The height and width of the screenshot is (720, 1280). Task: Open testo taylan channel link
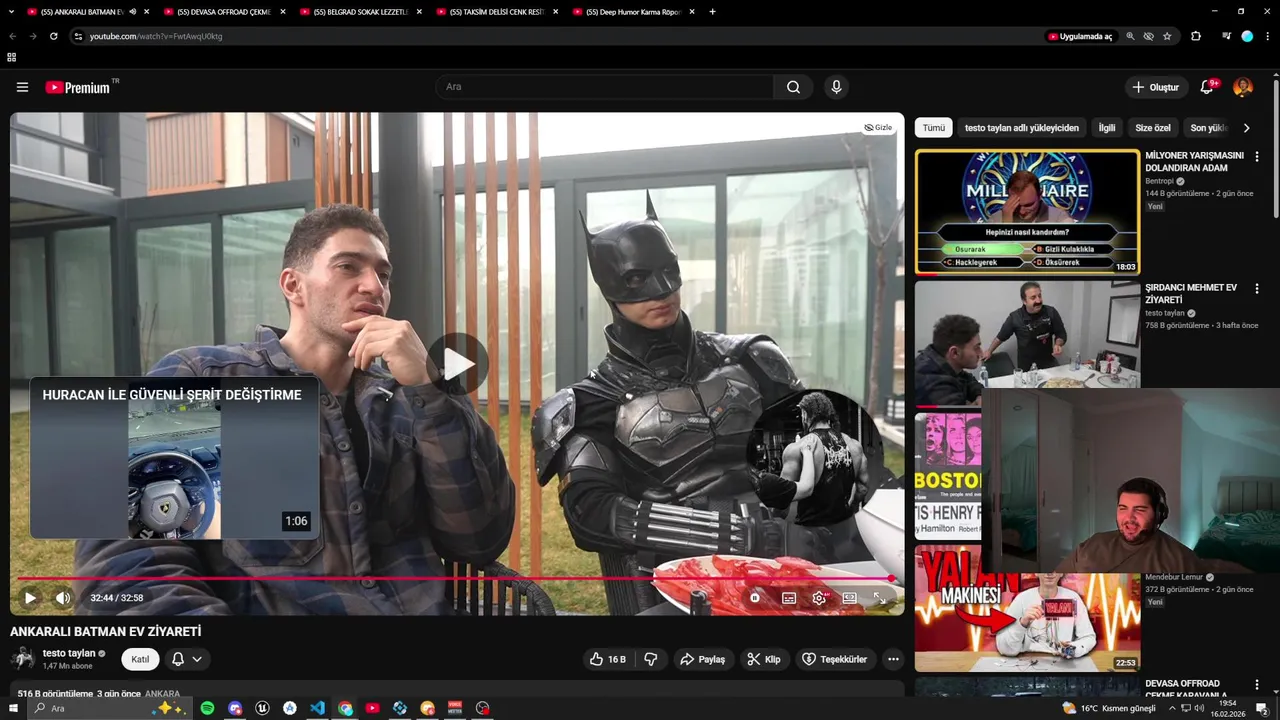tap(69, 653)
